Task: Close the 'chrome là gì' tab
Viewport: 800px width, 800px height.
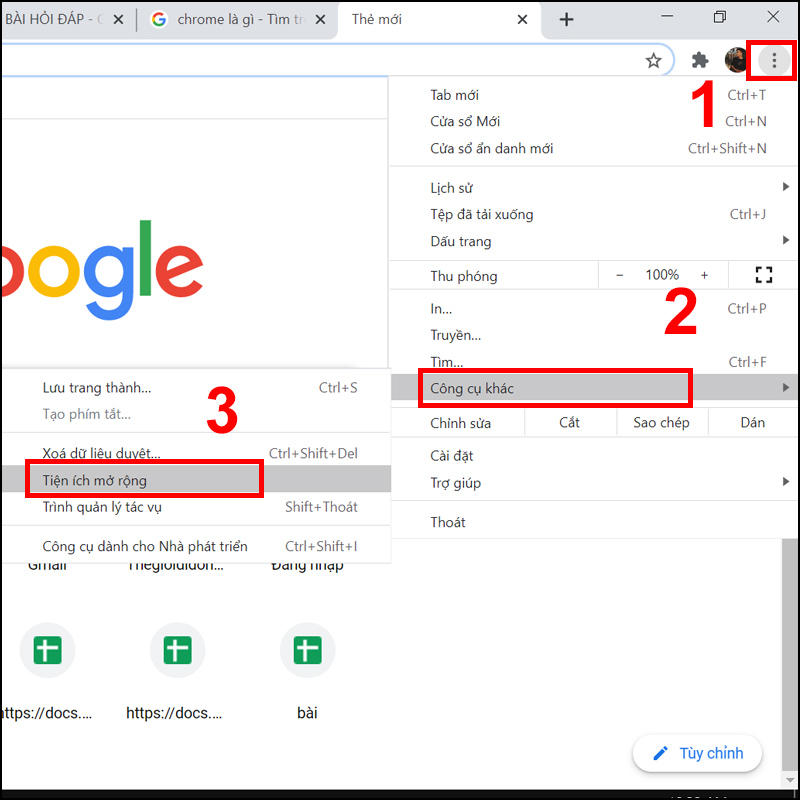Action: (x=320, y=19)
